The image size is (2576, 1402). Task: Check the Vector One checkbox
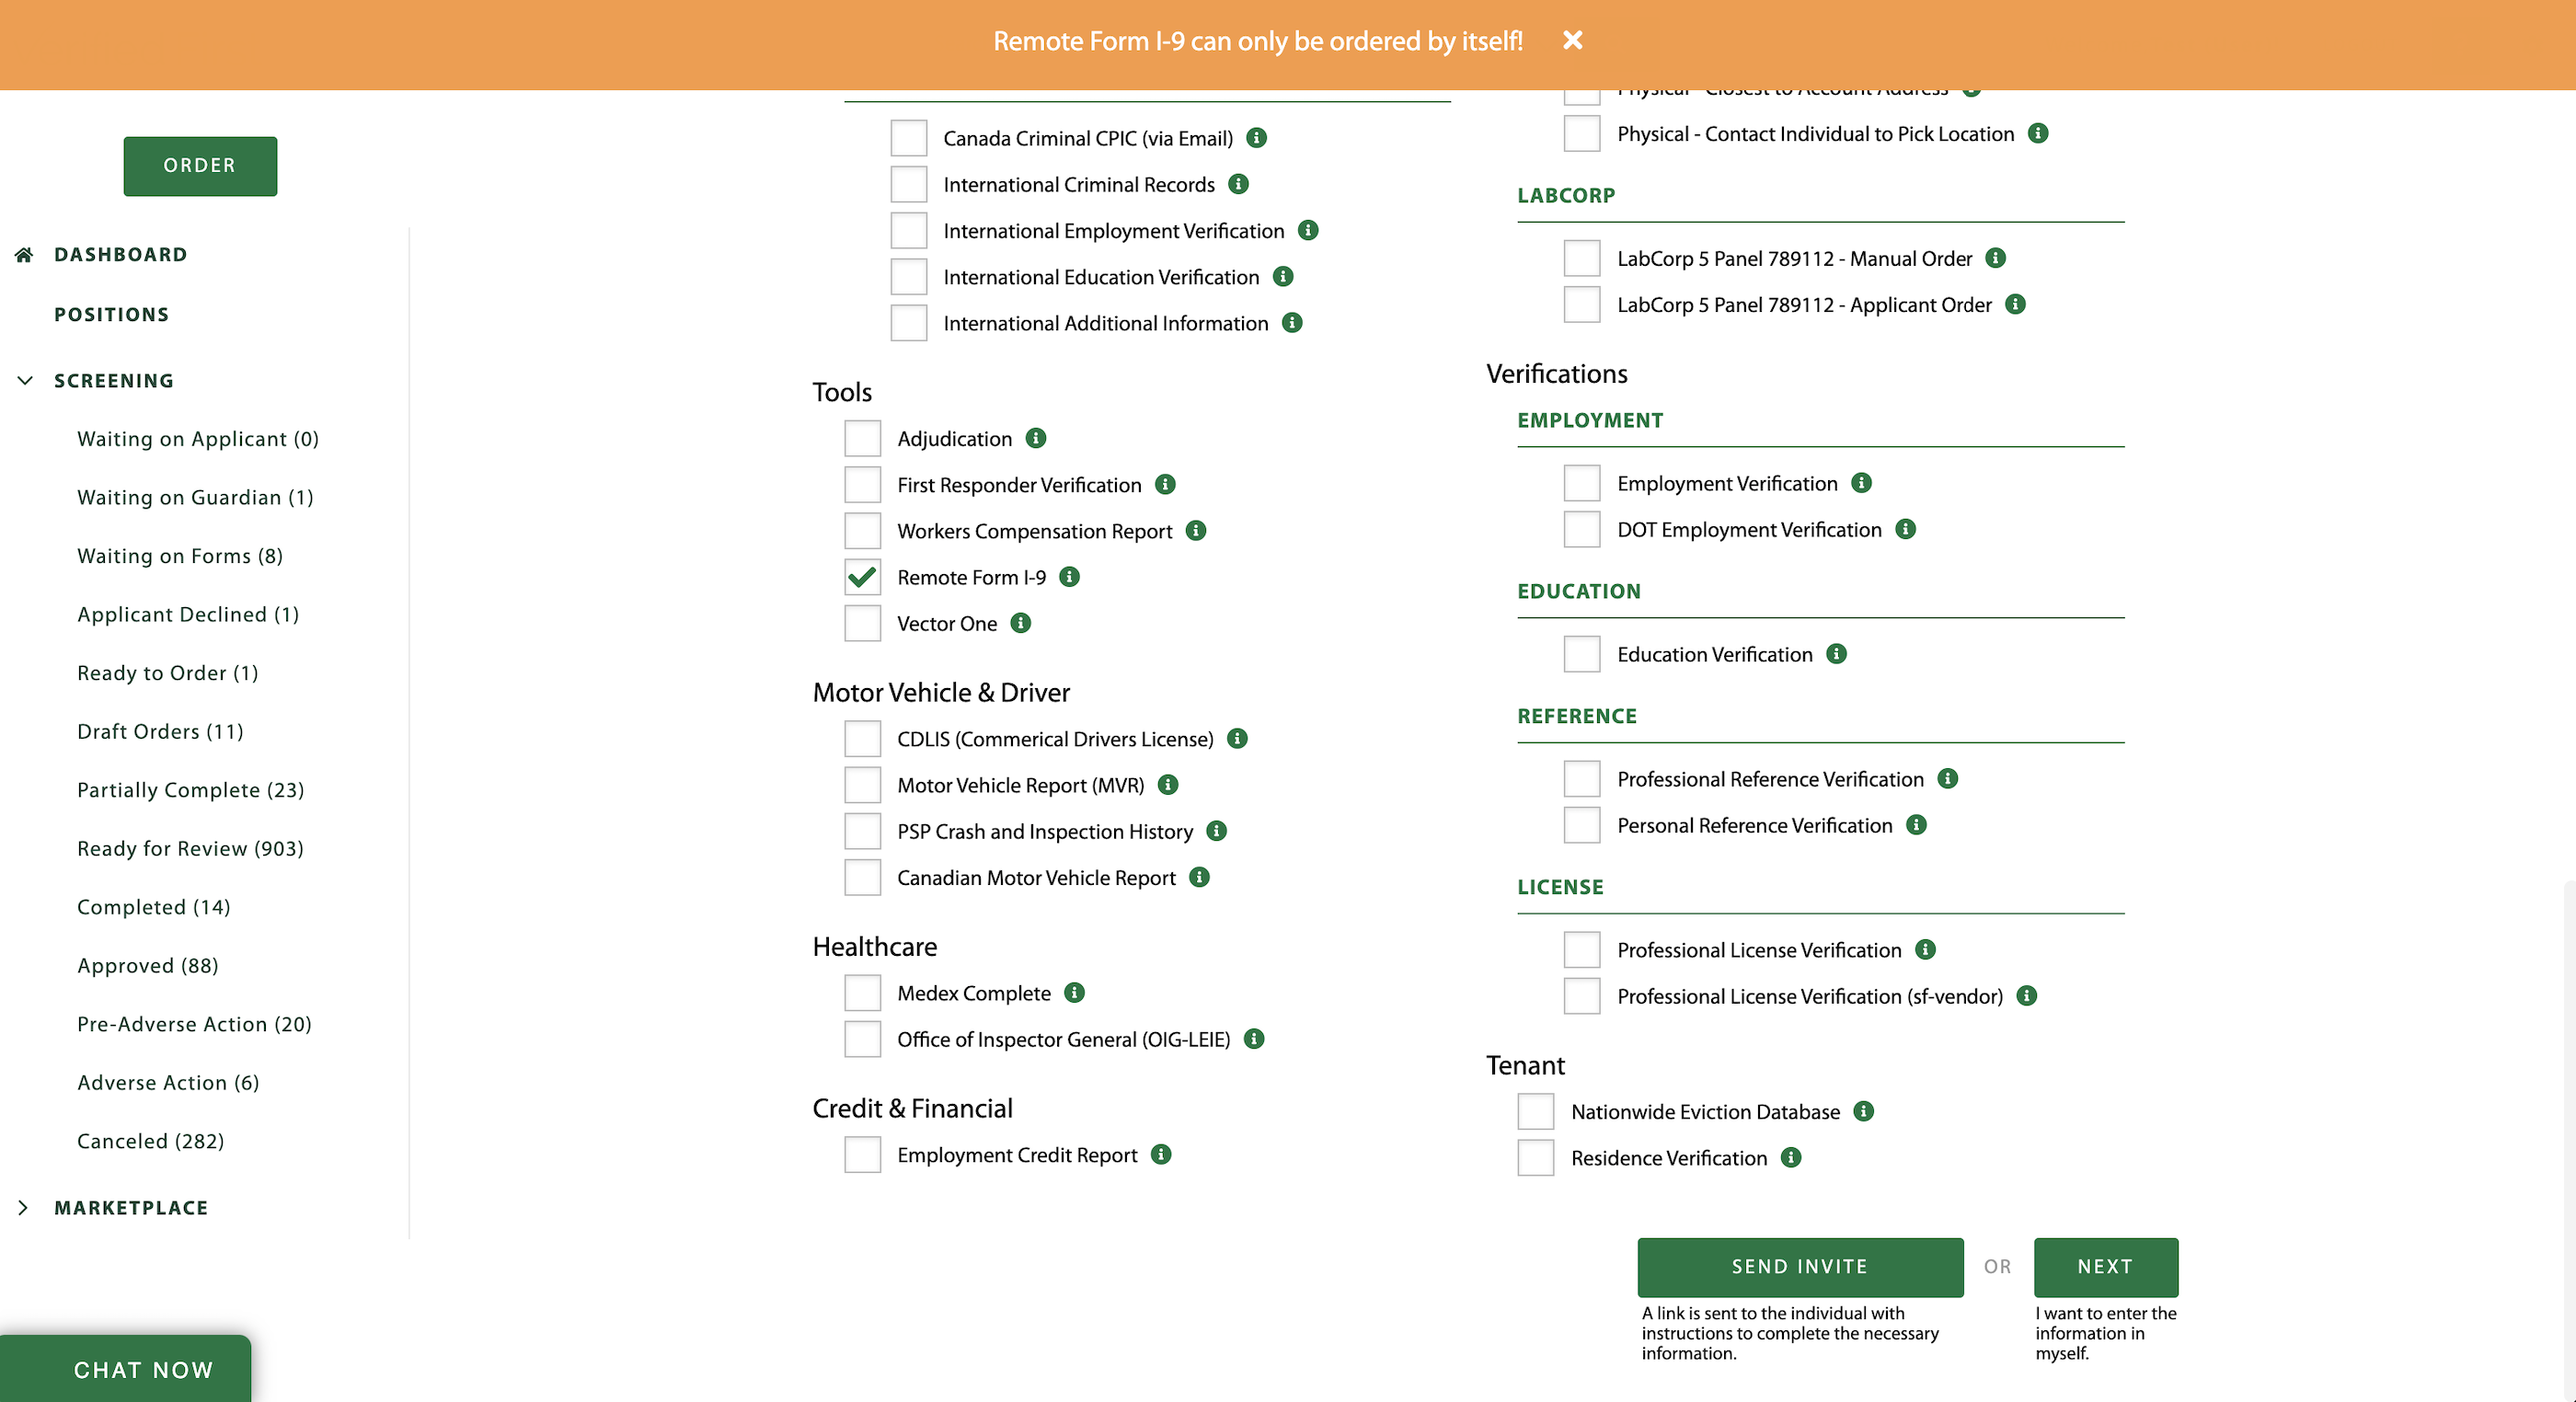point(862,623)
